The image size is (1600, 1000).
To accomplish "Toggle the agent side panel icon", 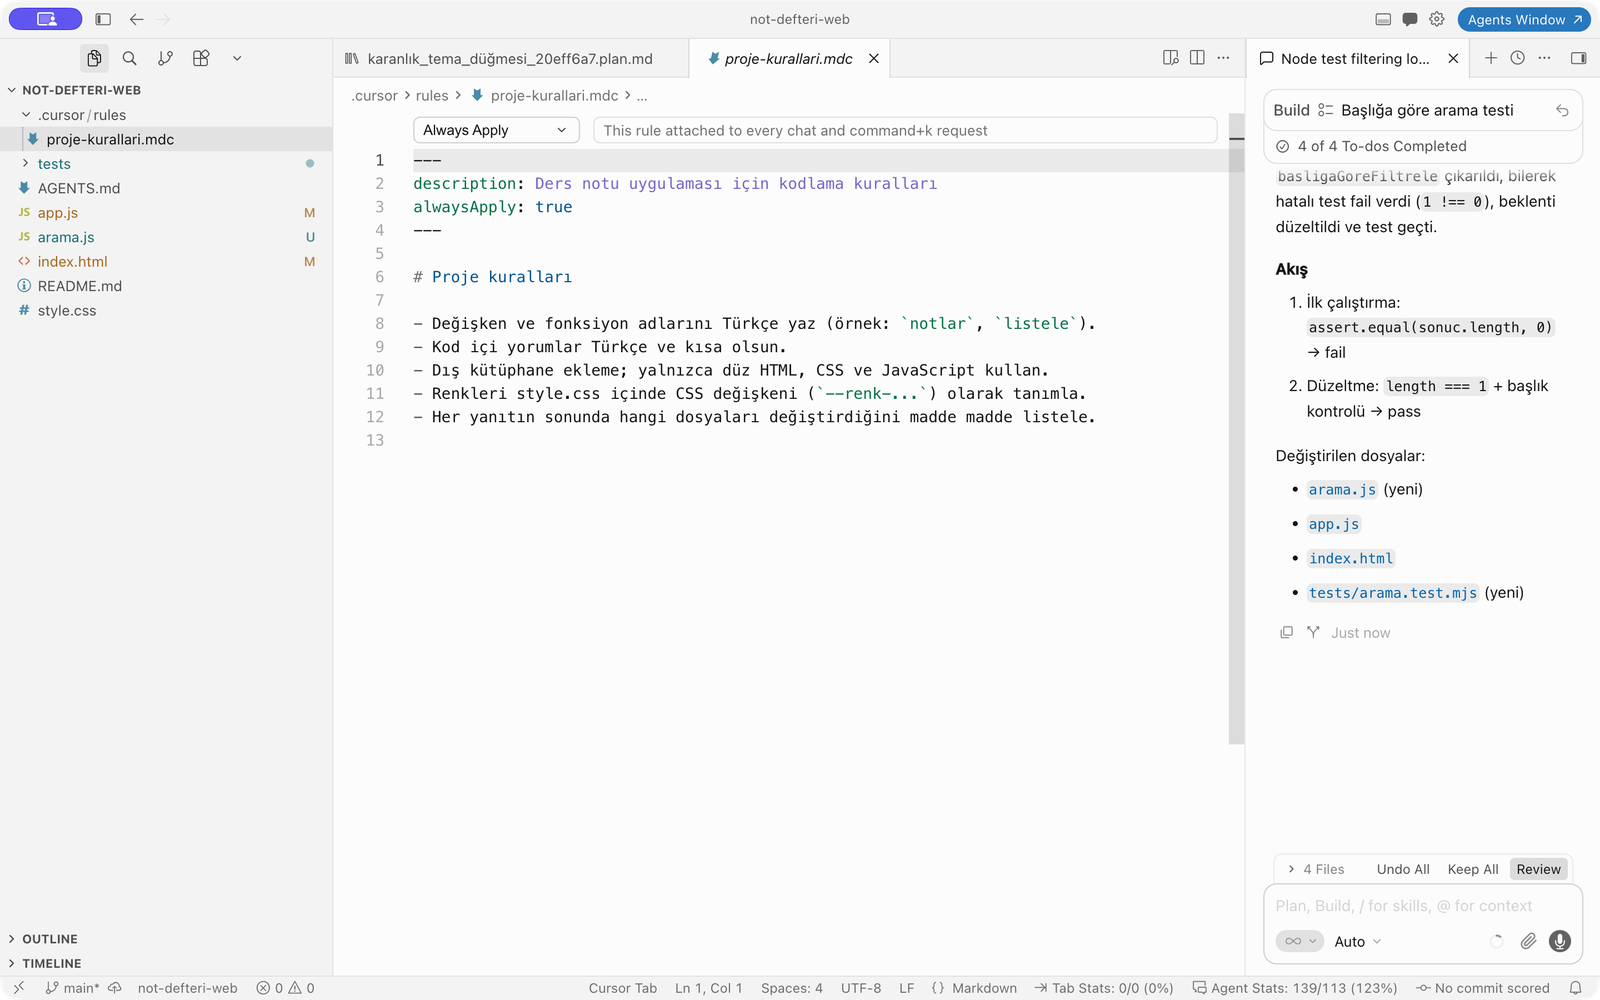I will pos(1579,58).
